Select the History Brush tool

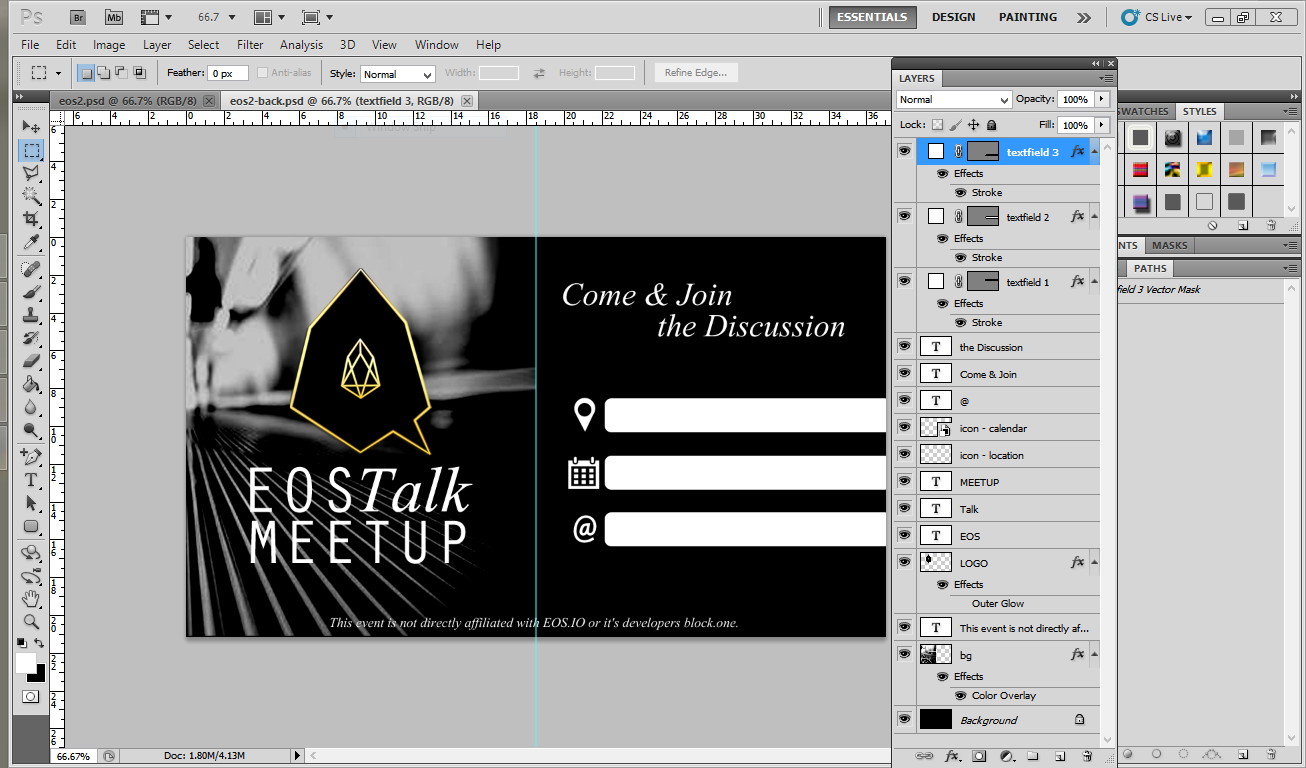click(x=31, y=338)
